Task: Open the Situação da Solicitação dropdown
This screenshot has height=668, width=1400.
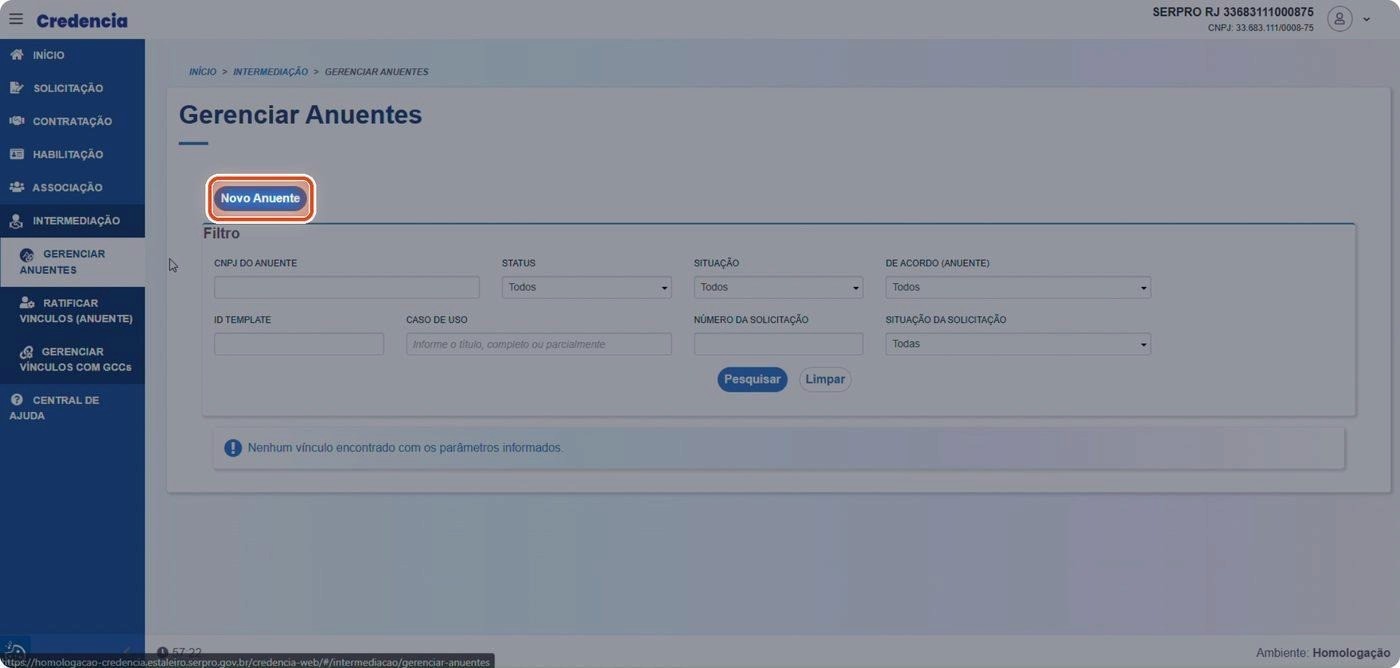Action: (1018, 344)
